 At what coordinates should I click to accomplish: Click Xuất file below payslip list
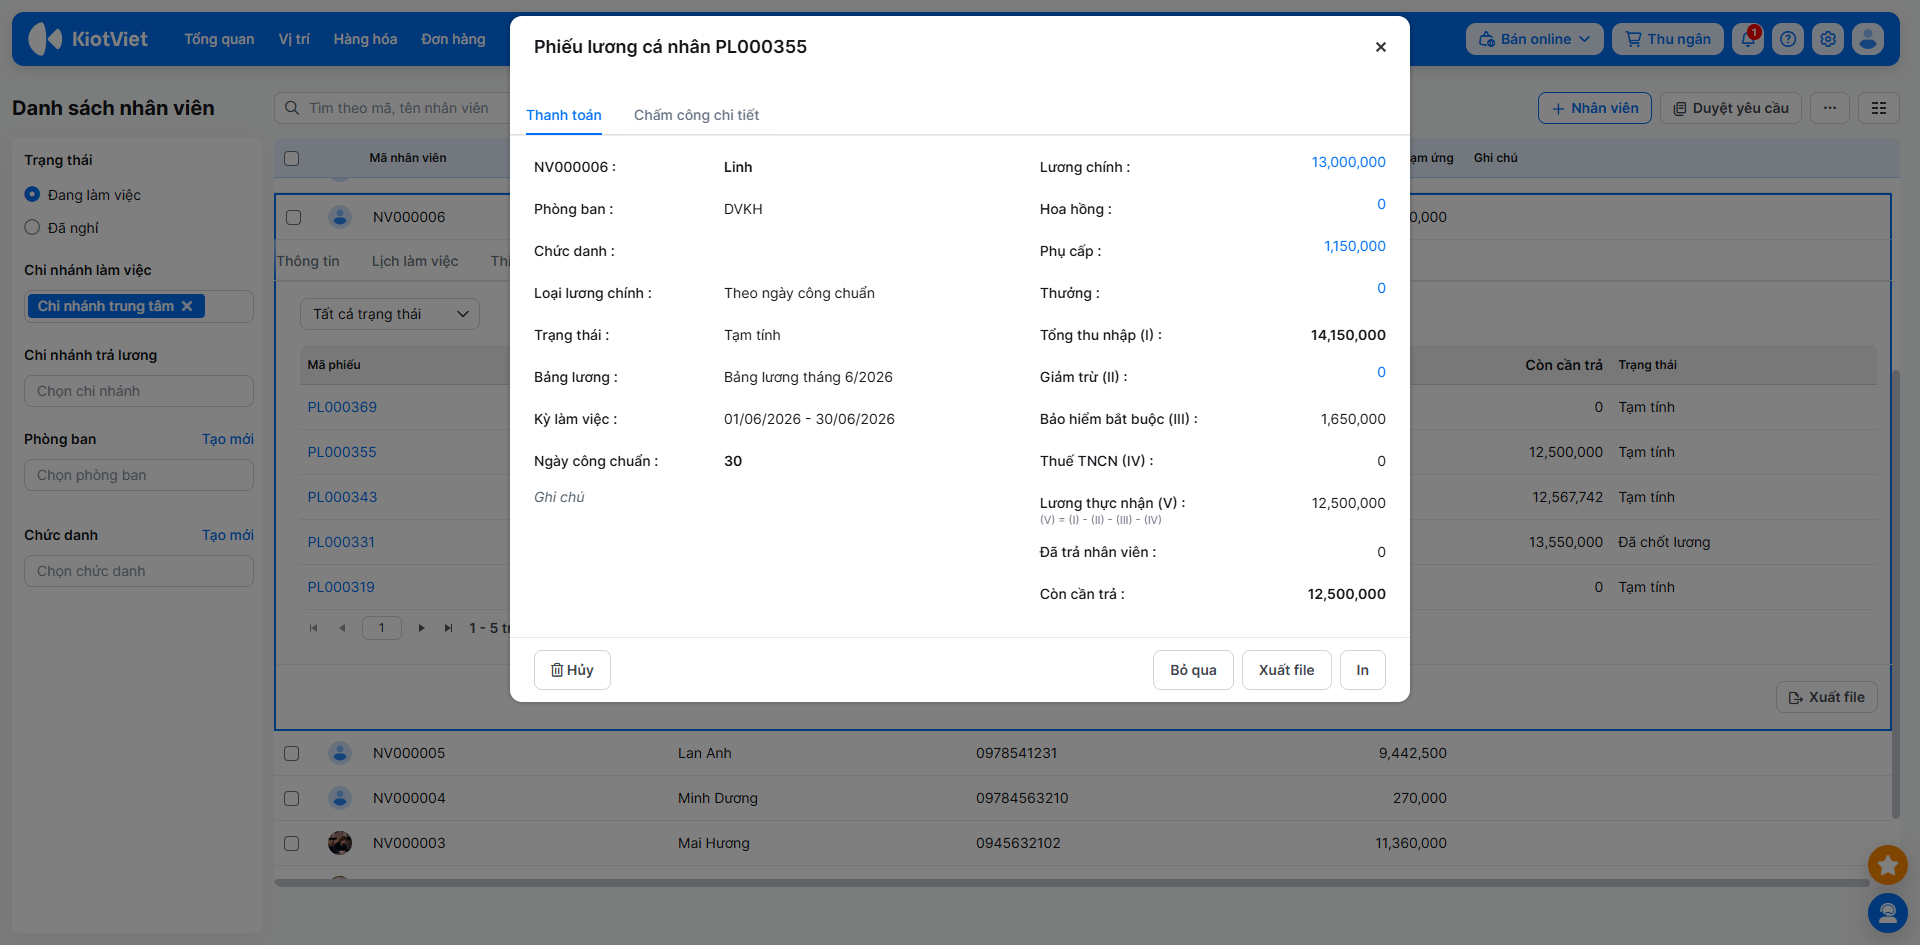coord(1826,697)
